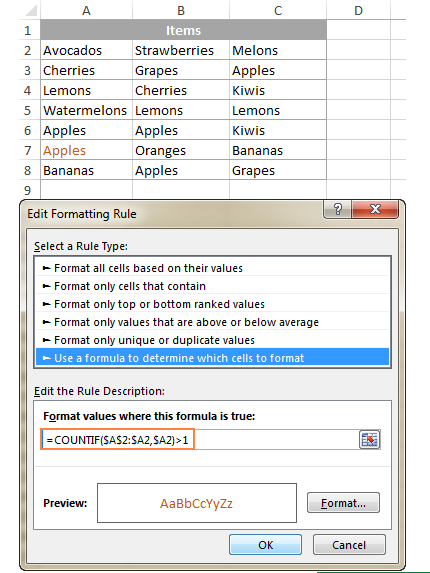Select 'Format only unique or duplicate values'
430x573 pixels.
pos(213,340)
